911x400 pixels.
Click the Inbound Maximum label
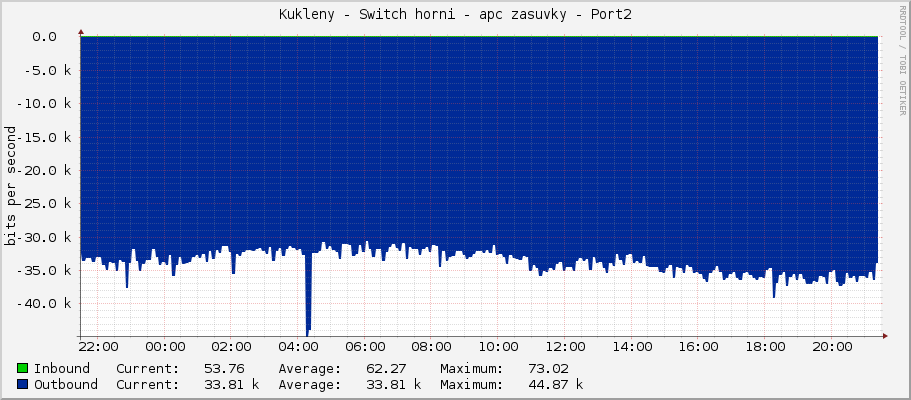click(x=471, y=369)
